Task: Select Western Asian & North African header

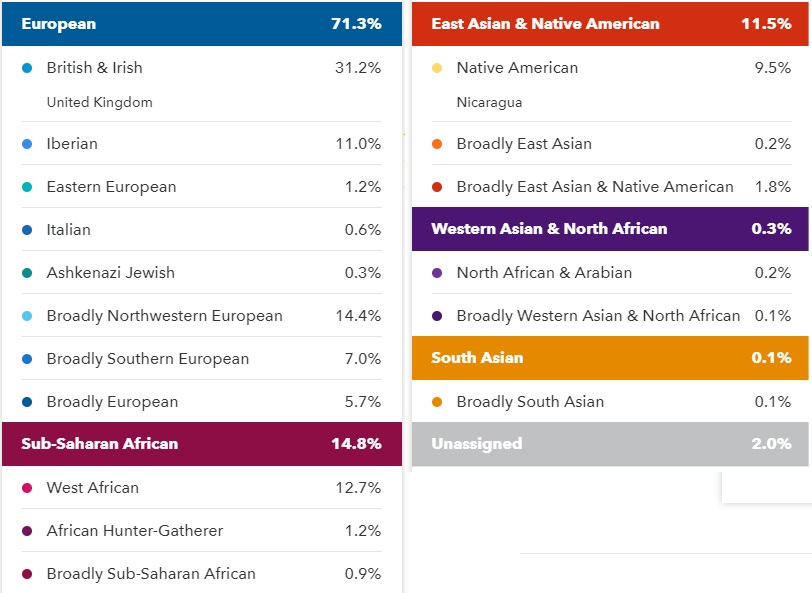Action: tap(610, 229)
